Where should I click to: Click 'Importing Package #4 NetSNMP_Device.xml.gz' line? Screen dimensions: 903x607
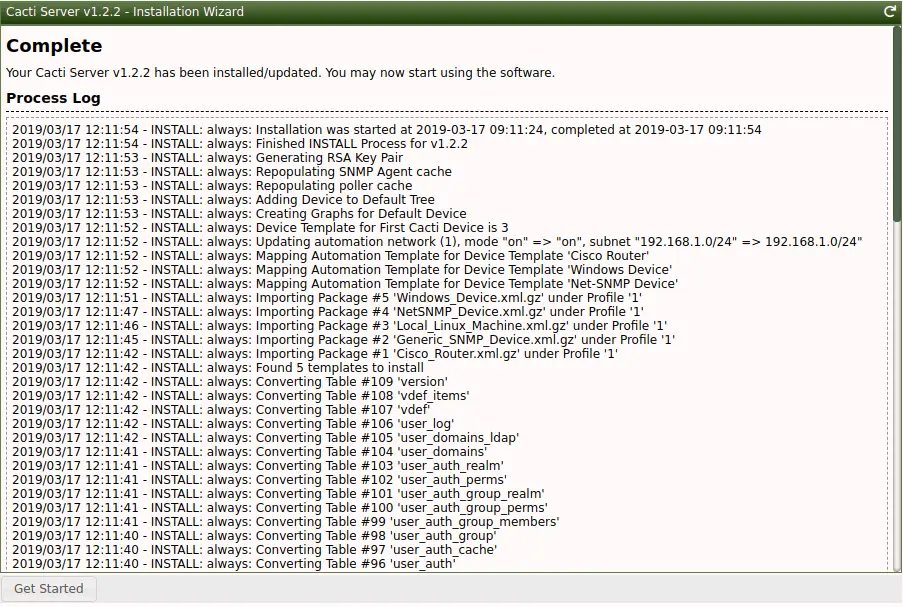328,312
